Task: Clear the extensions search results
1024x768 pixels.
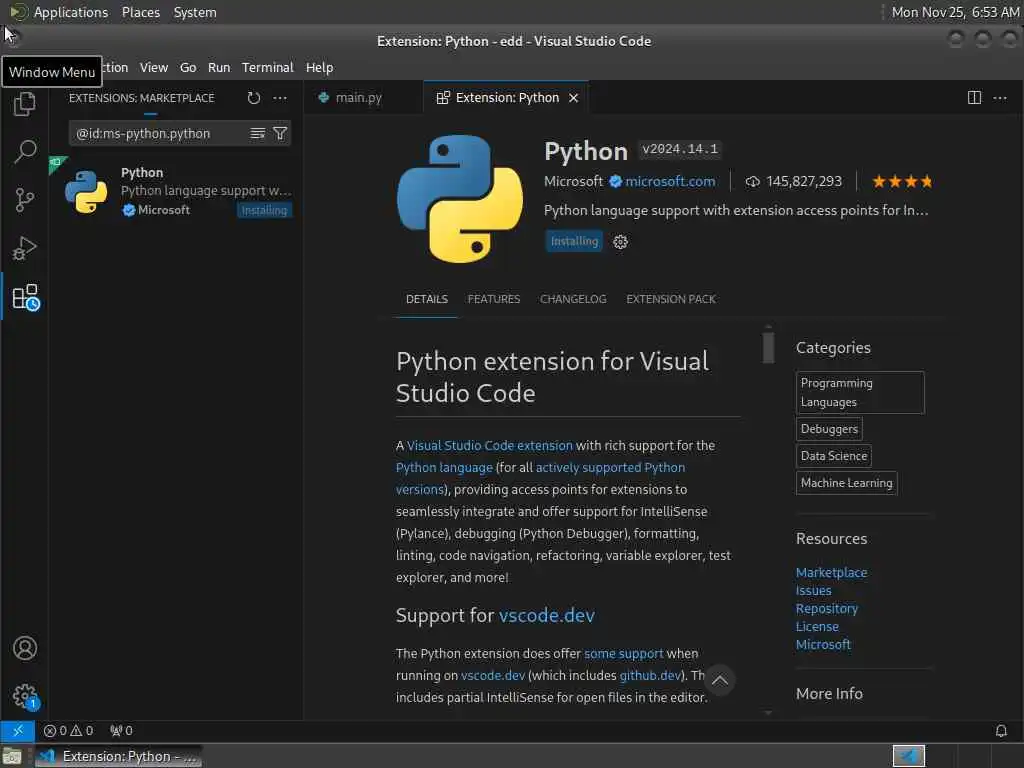Action: point(258,133)
